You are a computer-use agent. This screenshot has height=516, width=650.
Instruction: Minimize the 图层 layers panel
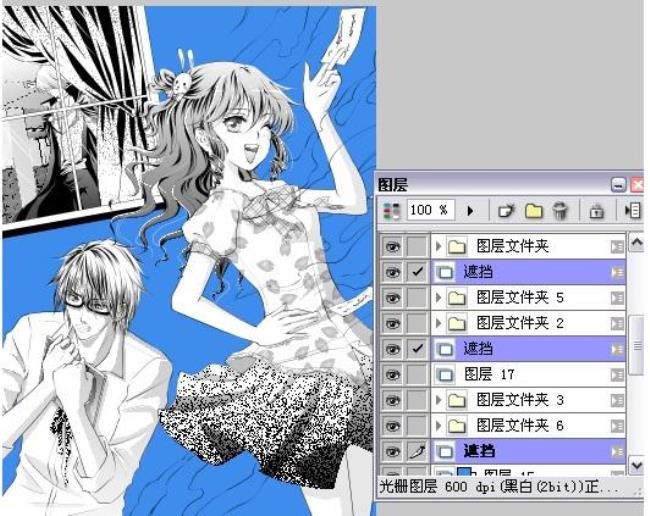click(618, 184)
